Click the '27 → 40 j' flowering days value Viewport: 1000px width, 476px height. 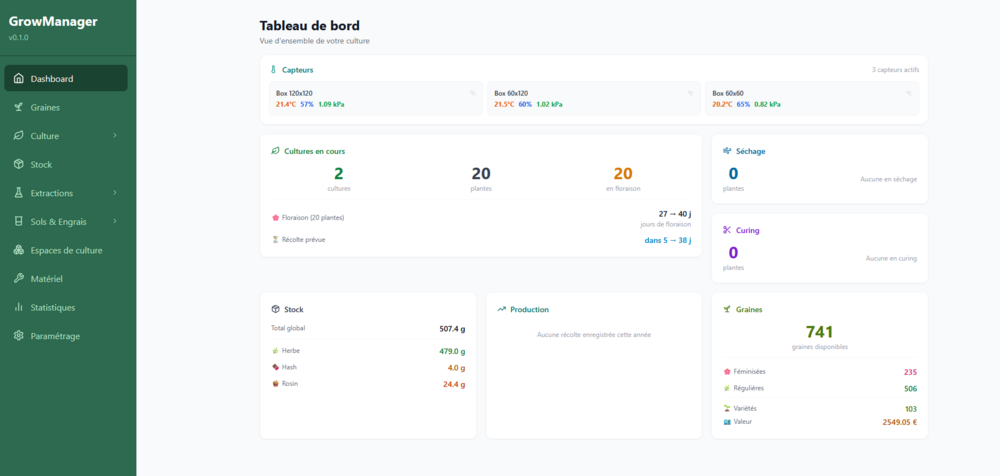(675, 214)
